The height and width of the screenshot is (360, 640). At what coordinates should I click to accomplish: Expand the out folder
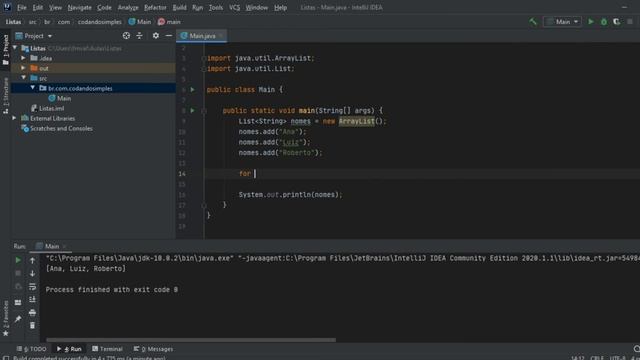click(x=23, y=68)
